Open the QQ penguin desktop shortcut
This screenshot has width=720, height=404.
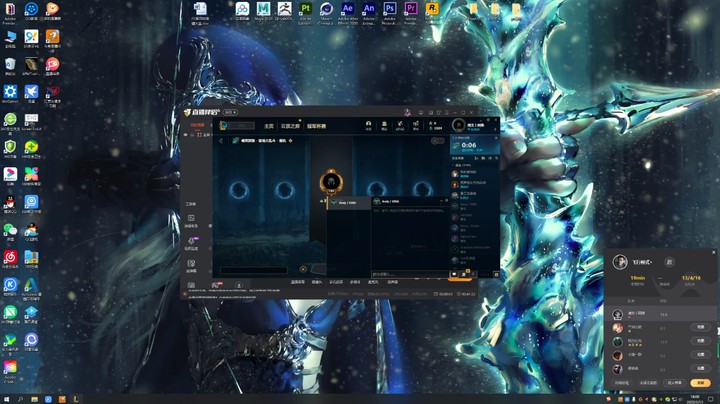coord(10,202)
